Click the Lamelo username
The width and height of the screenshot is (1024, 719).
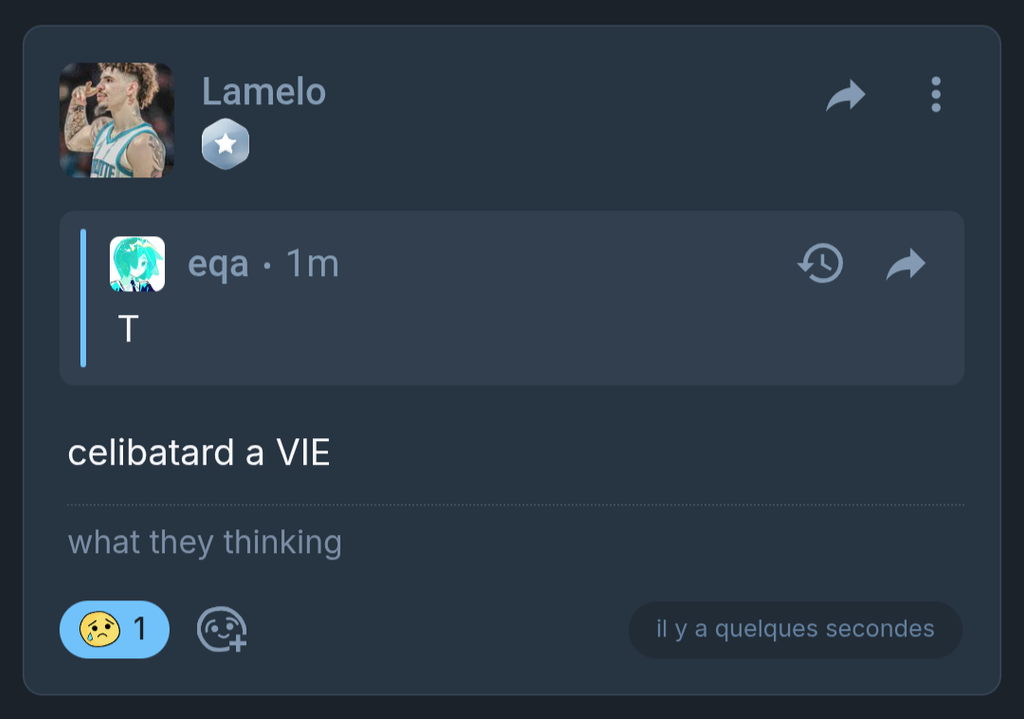coord(264,92)
